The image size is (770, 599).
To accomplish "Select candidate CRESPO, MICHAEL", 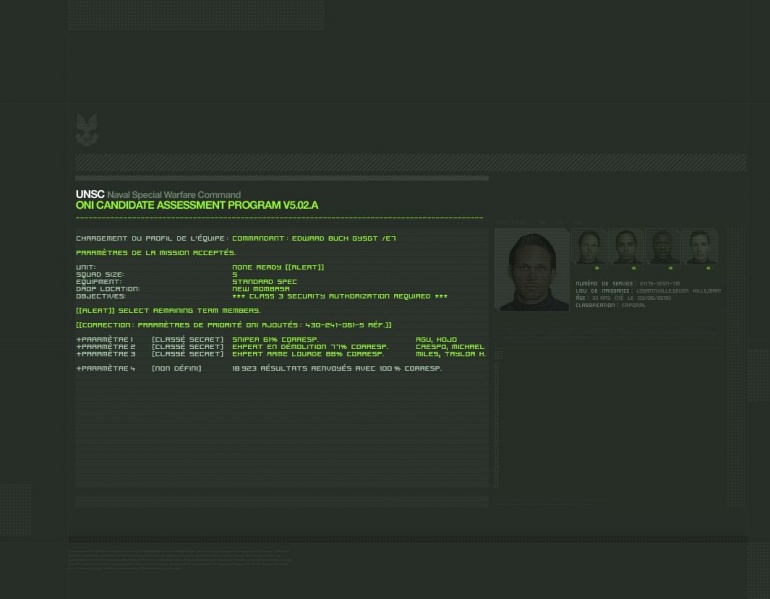I will [x=450, y=347].
